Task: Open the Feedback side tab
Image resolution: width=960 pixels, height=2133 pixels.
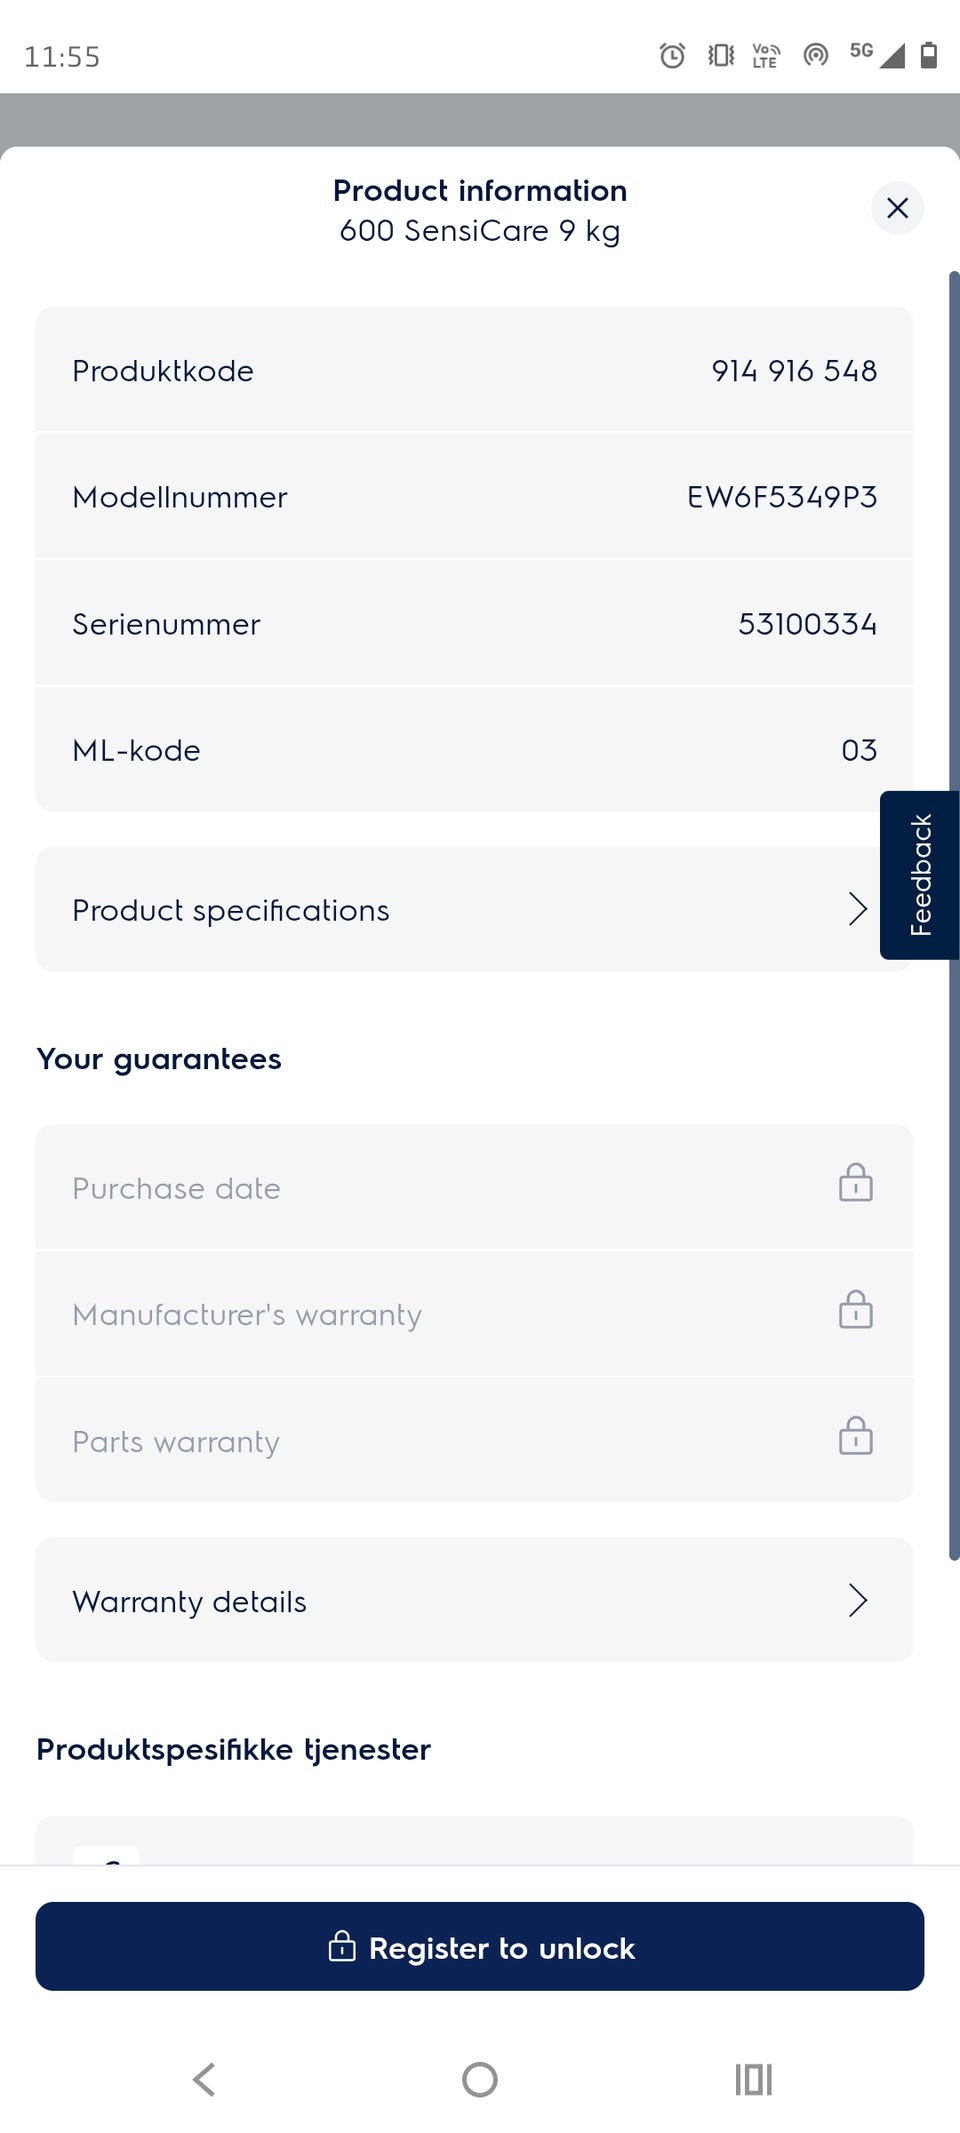Action: (920, 875)
